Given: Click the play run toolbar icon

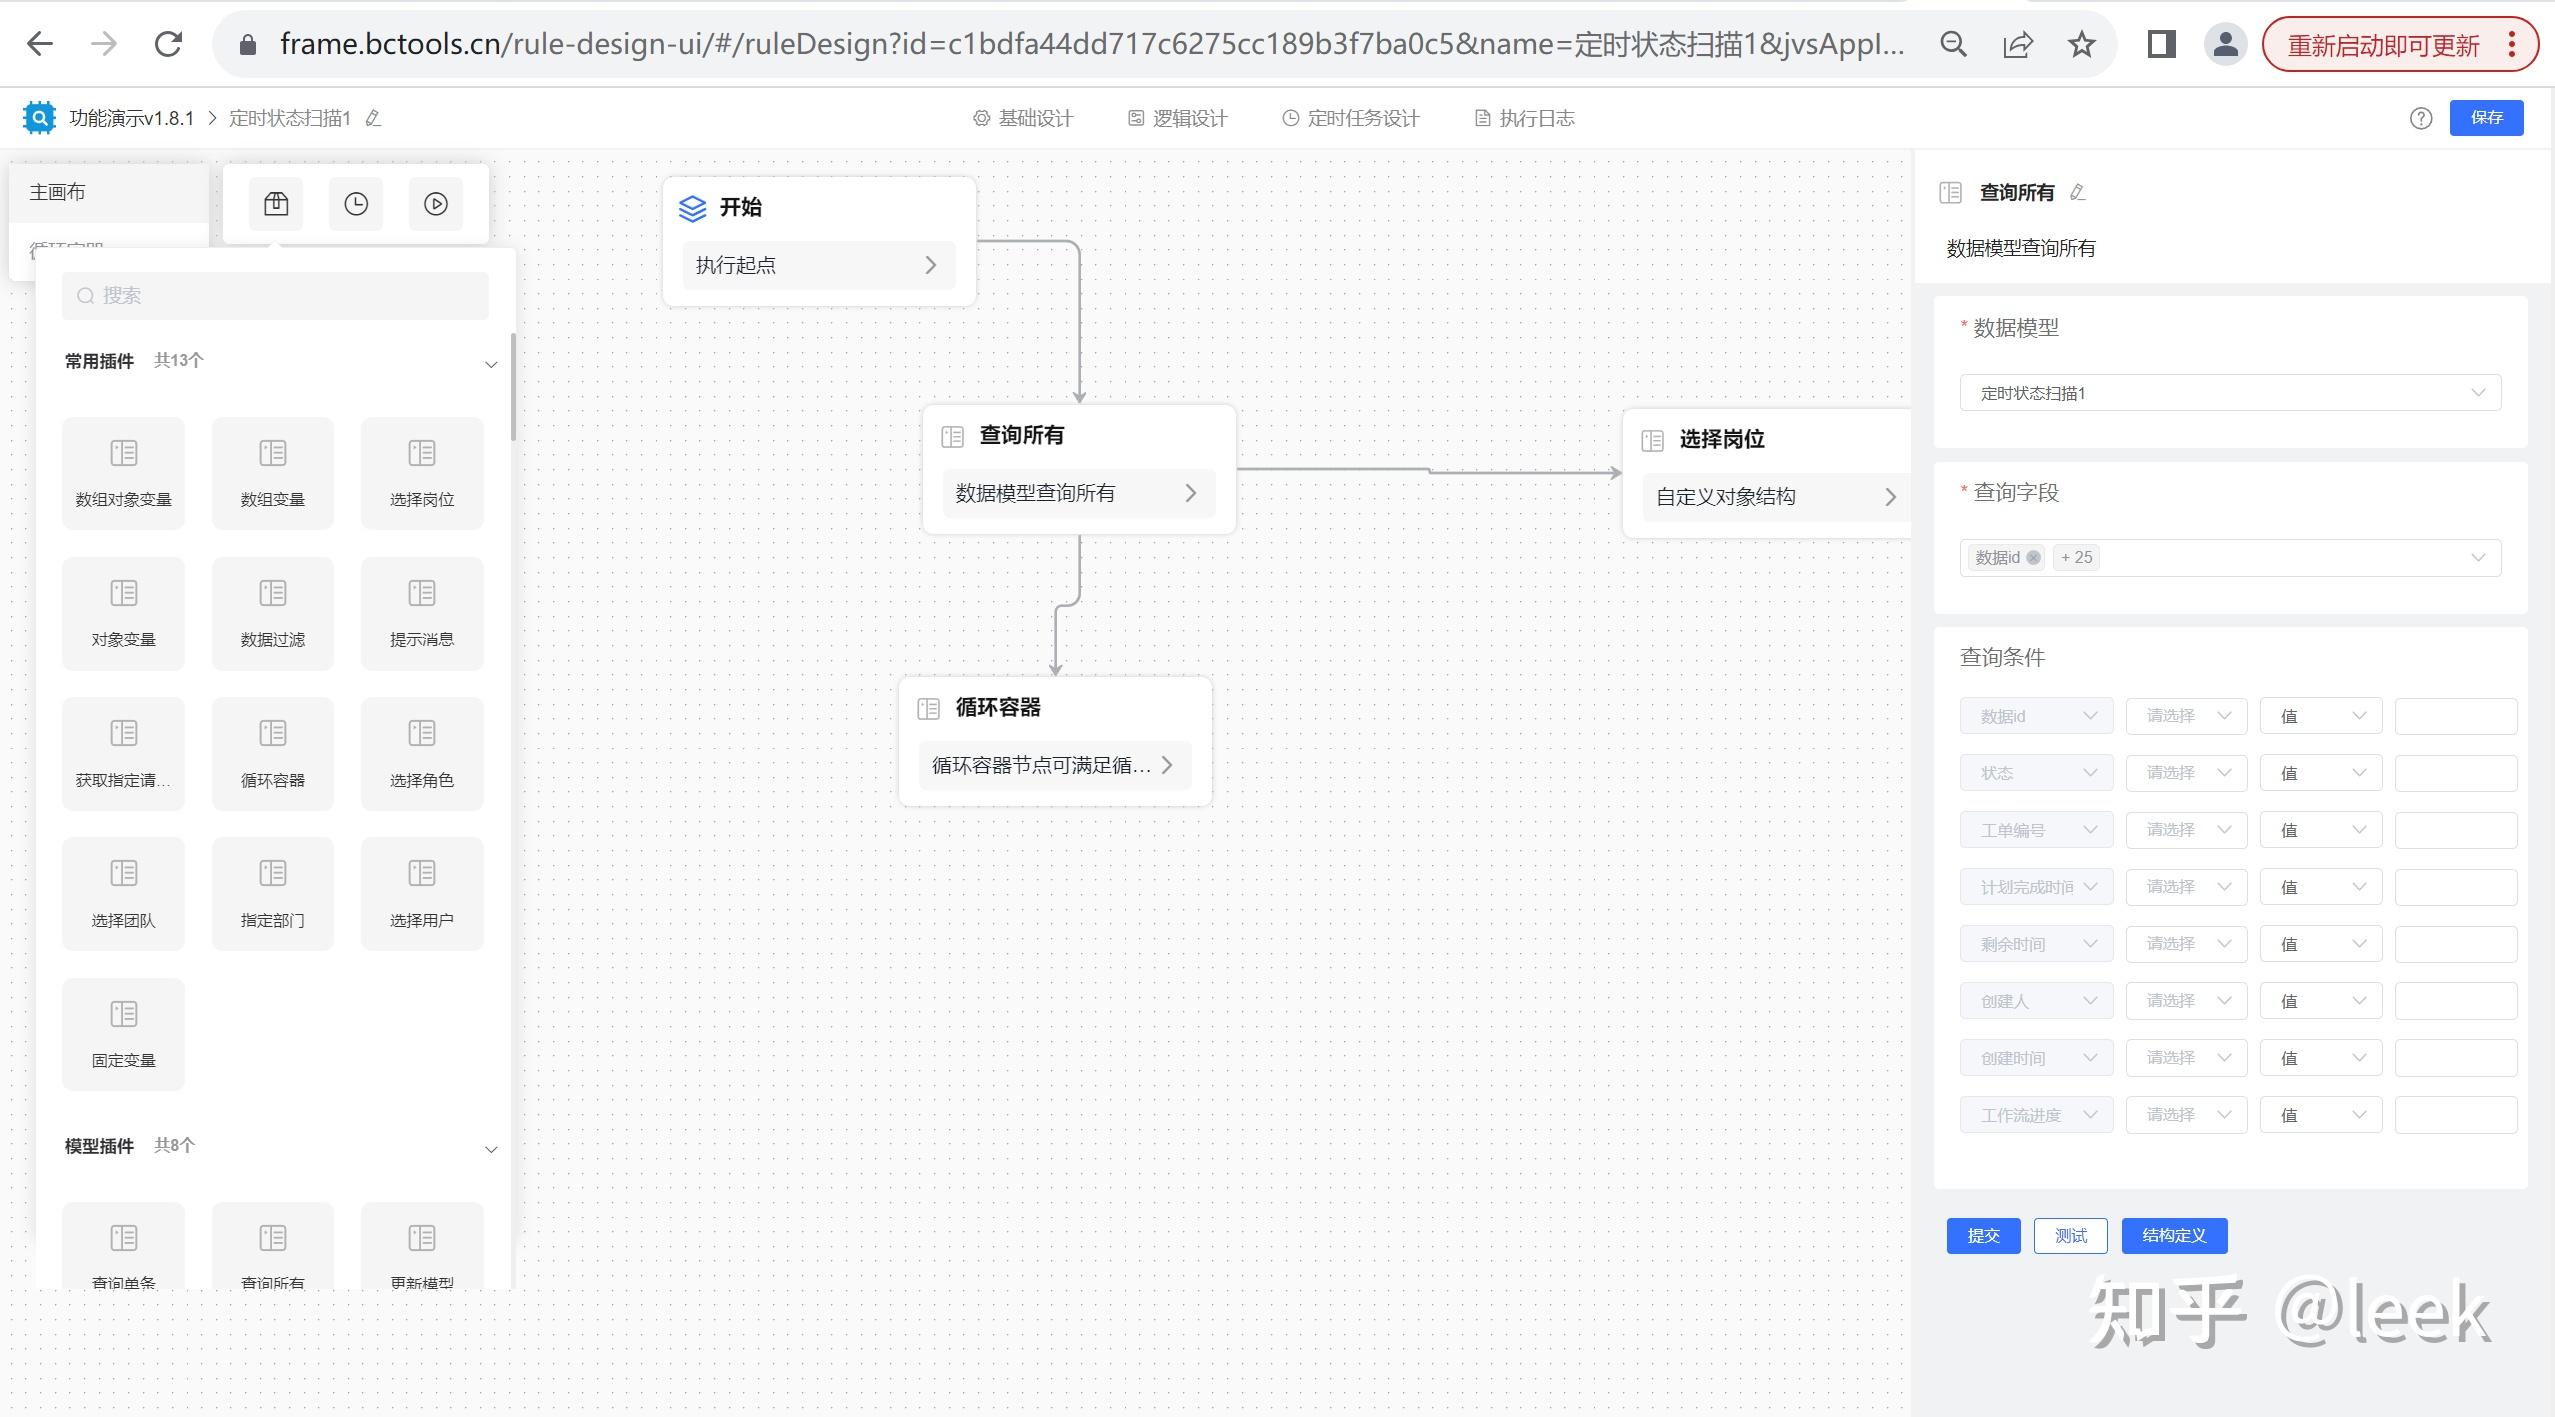Looking at the screenshot, I should click(x=436, y=204).
